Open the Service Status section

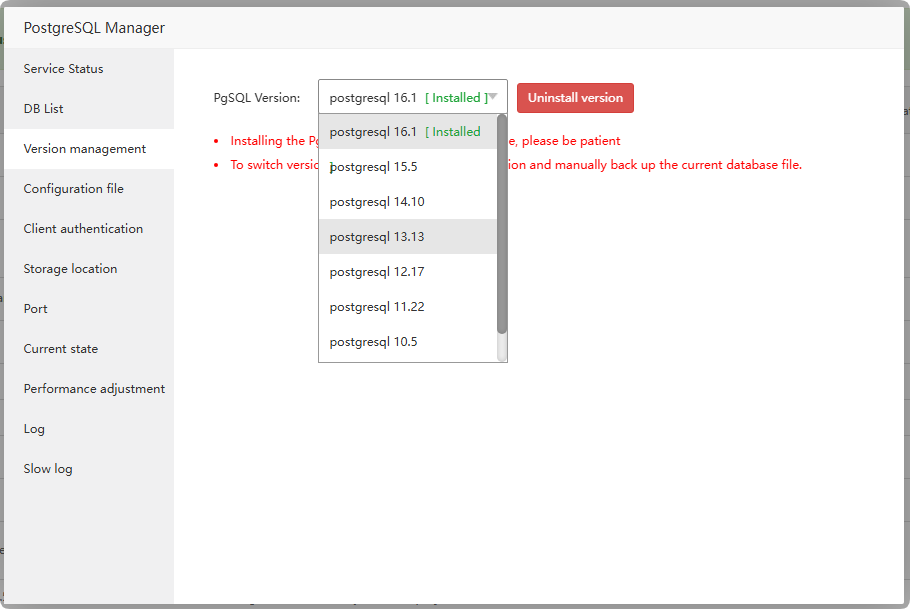(x=89, y=69)
